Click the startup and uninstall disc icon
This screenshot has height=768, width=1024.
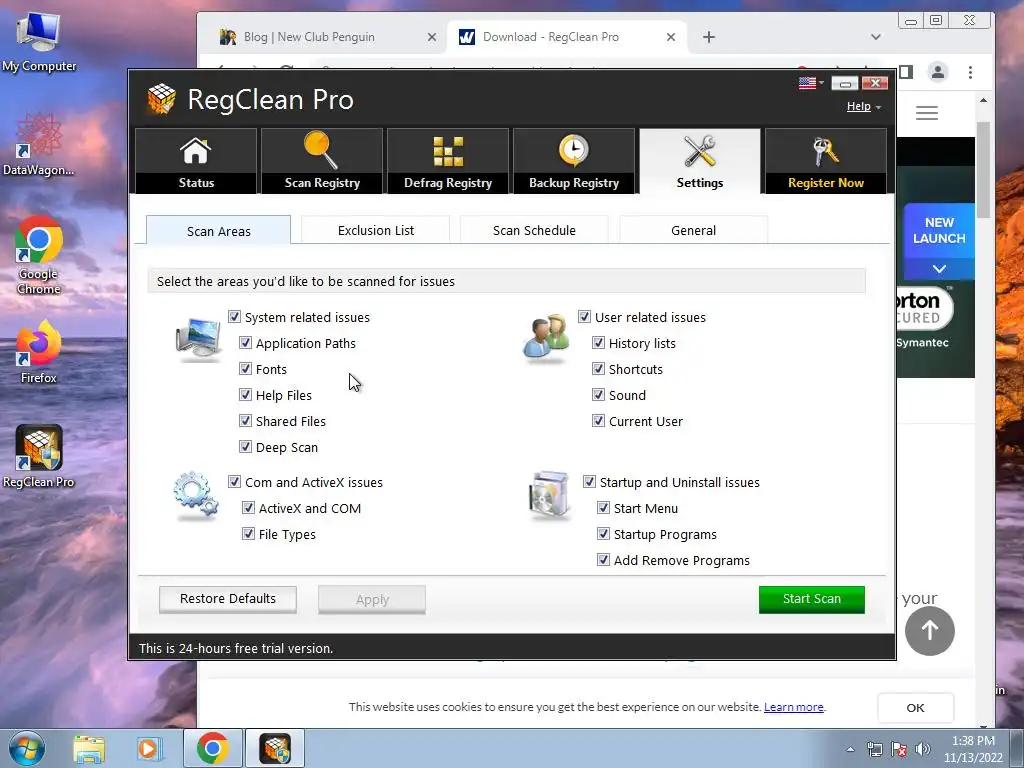tap(549, 496)
